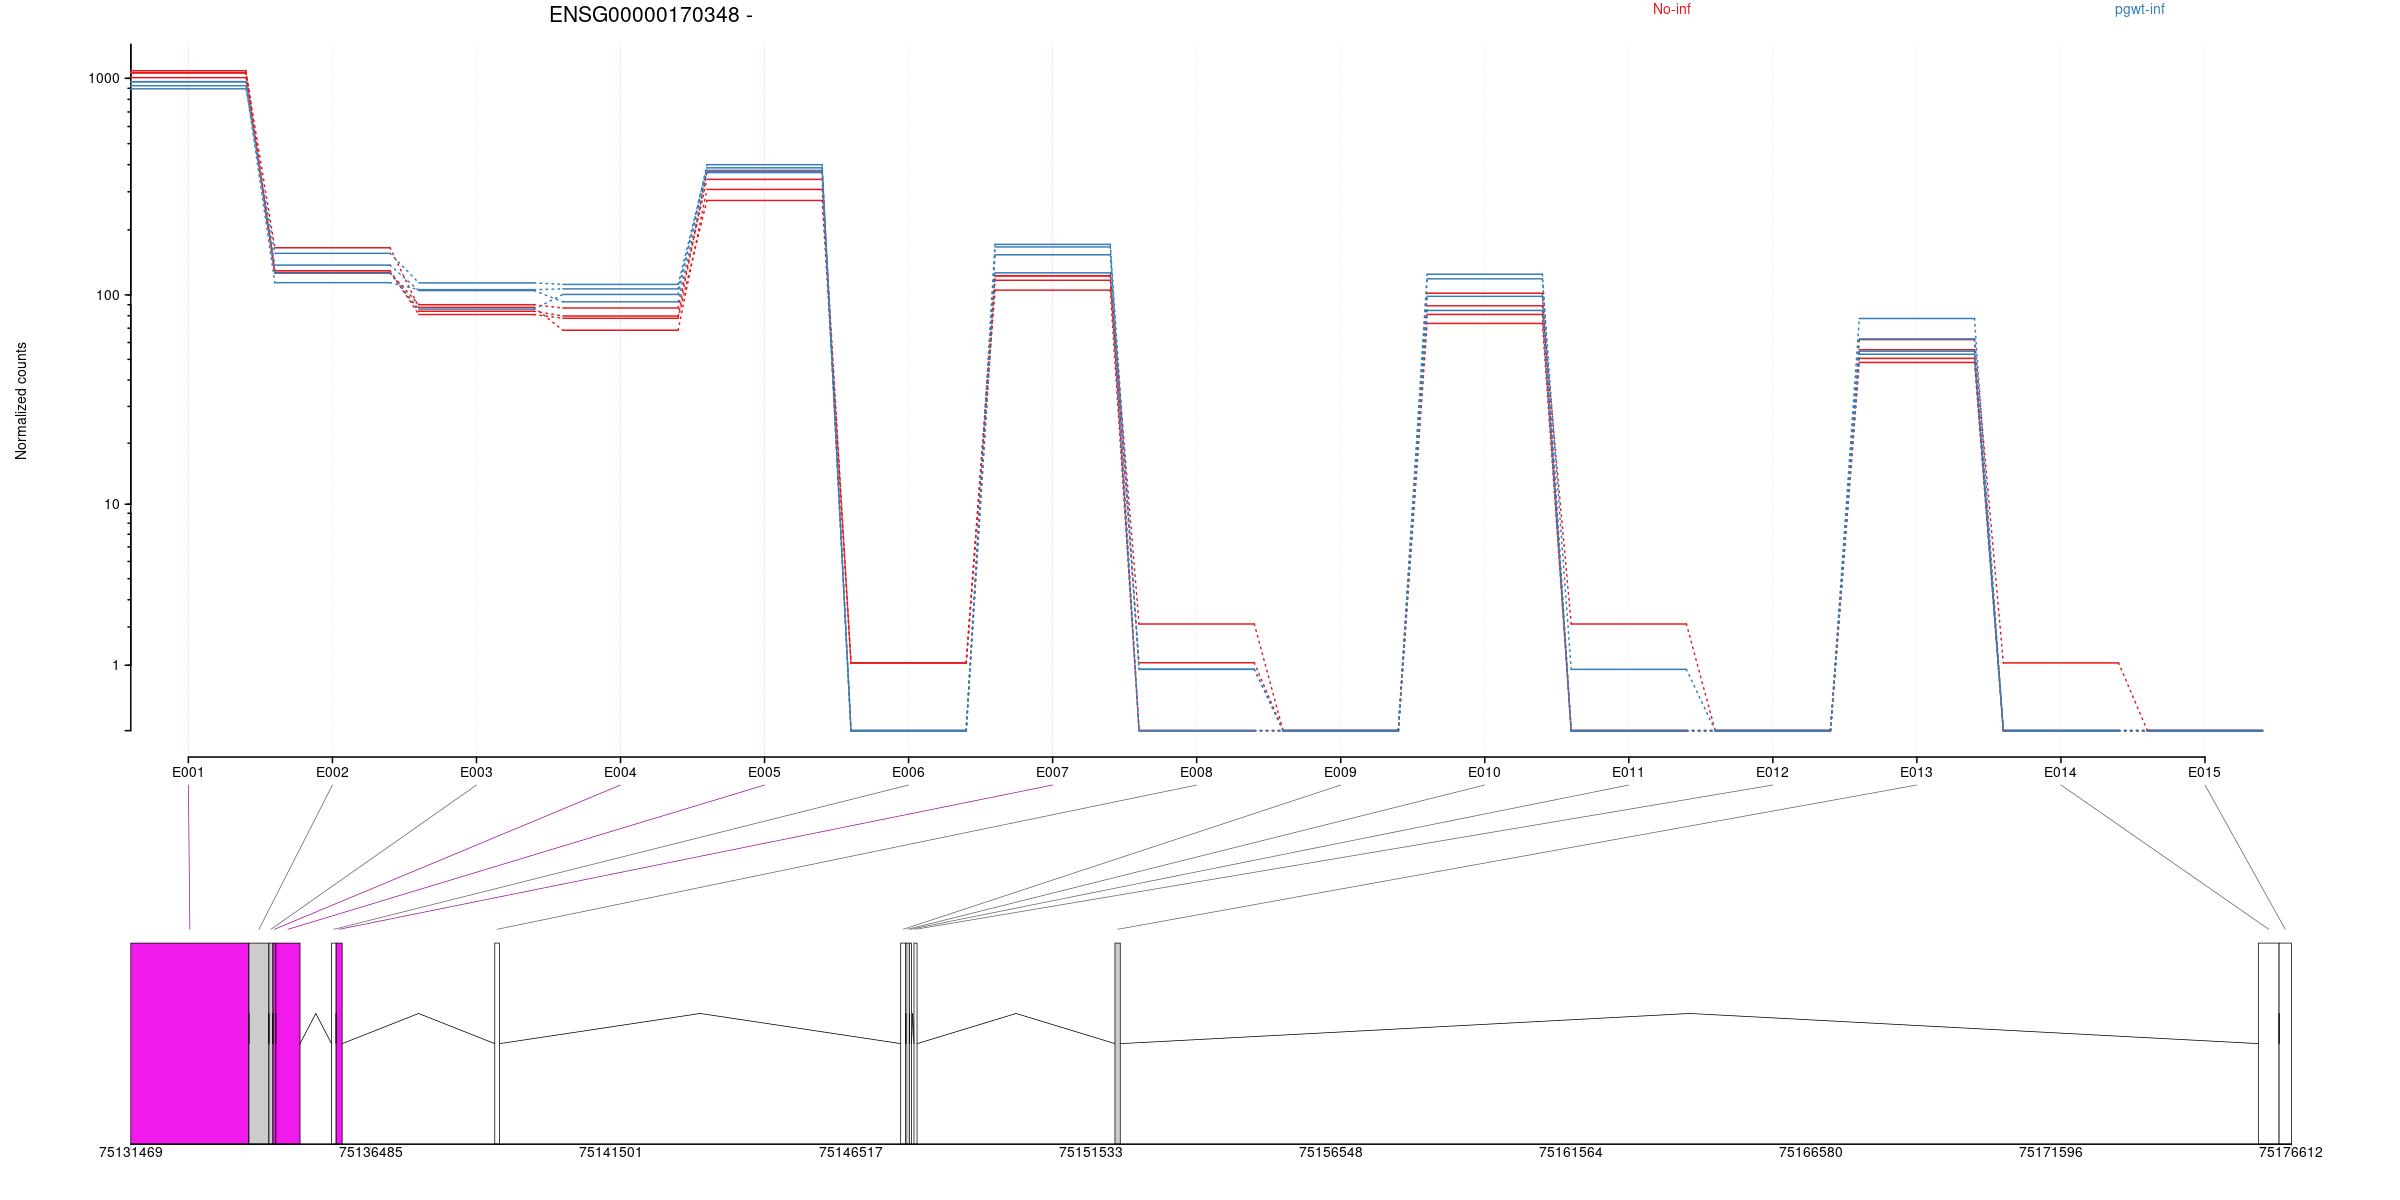
Task: Click the rightmost white exon box
Action: point(2285,1042)
